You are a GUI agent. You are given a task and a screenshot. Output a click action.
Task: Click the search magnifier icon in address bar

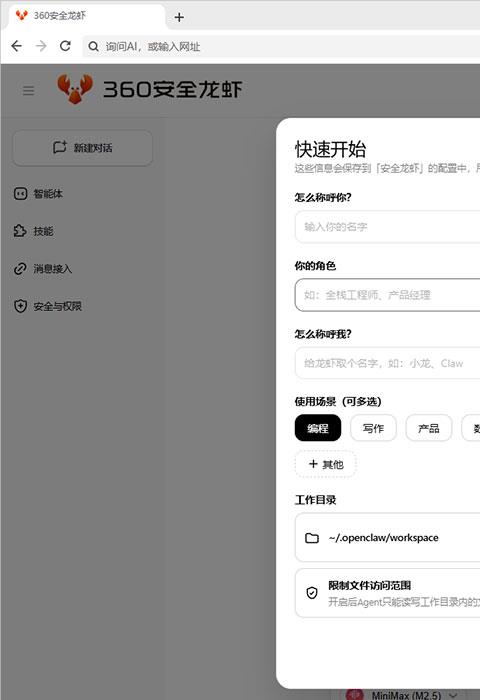pyautogui.click(x=93, y=46)
